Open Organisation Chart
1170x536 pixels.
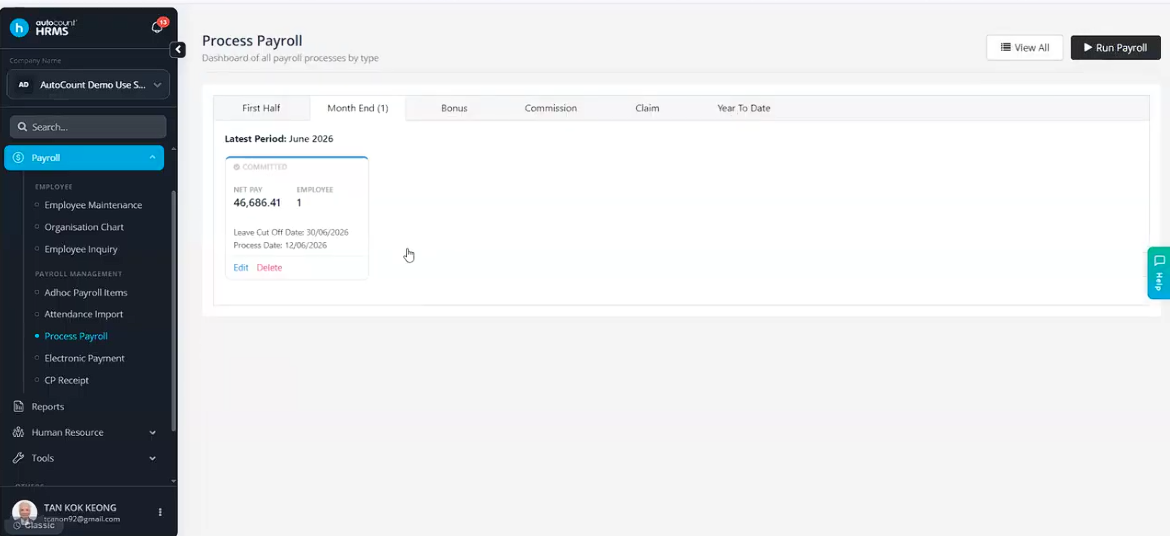84,227
